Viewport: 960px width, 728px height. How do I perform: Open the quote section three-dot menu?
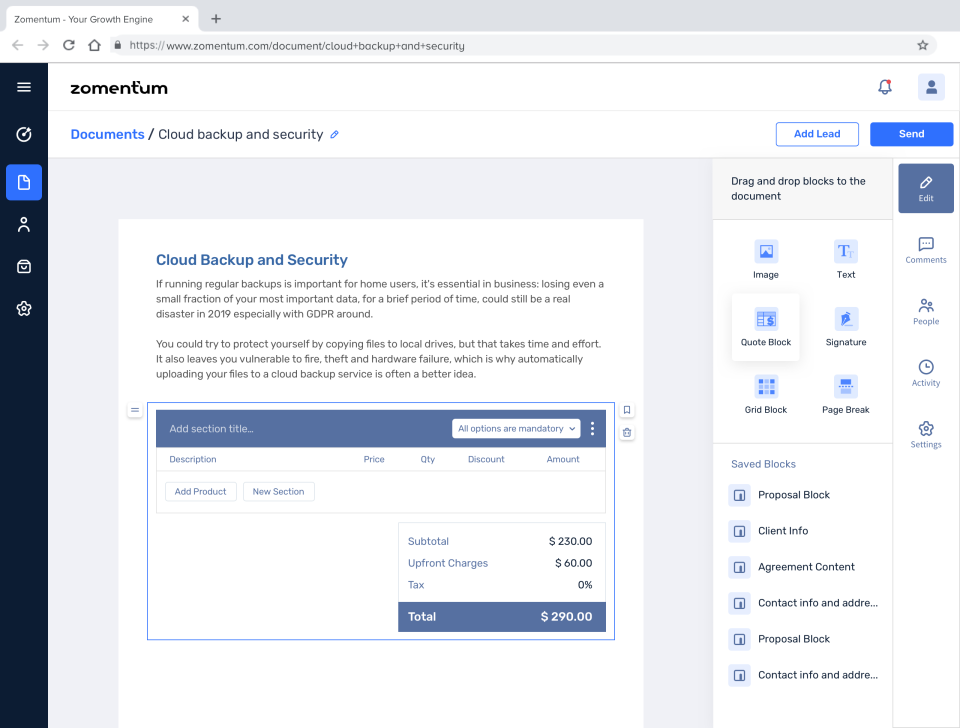[593, 429]
